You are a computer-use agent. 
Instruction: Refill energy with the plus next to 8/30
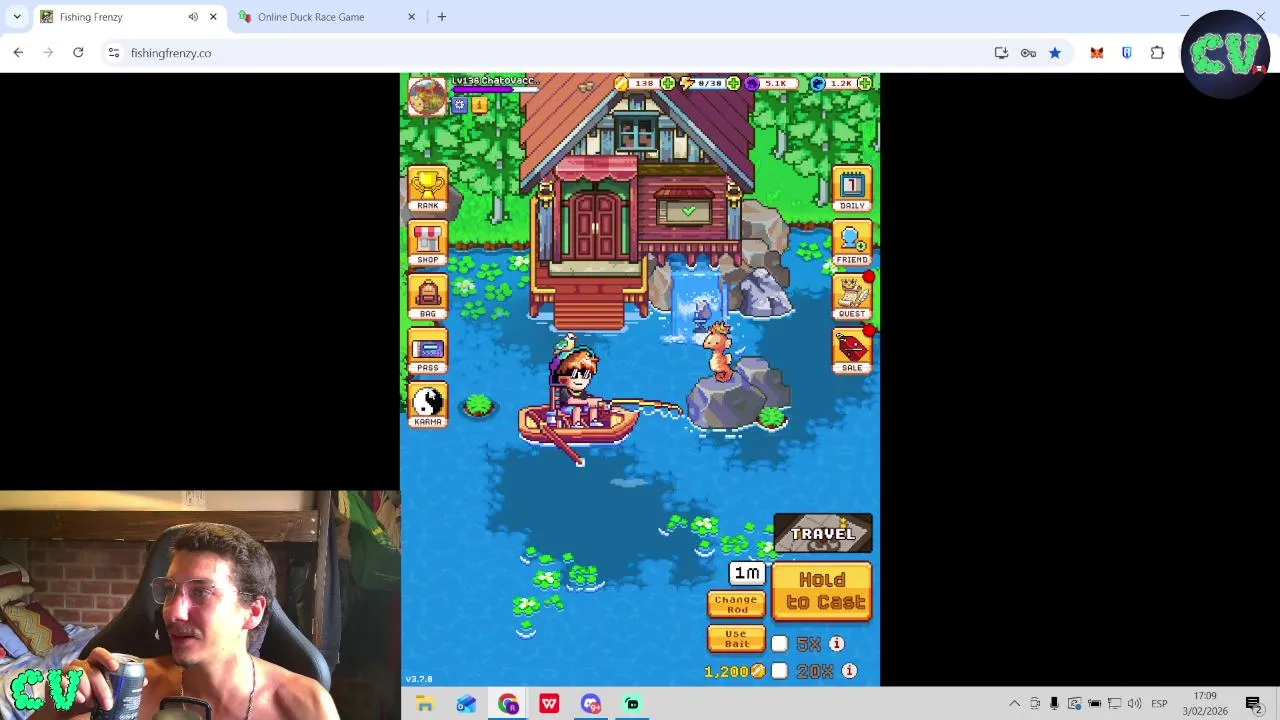click(734, 83)
